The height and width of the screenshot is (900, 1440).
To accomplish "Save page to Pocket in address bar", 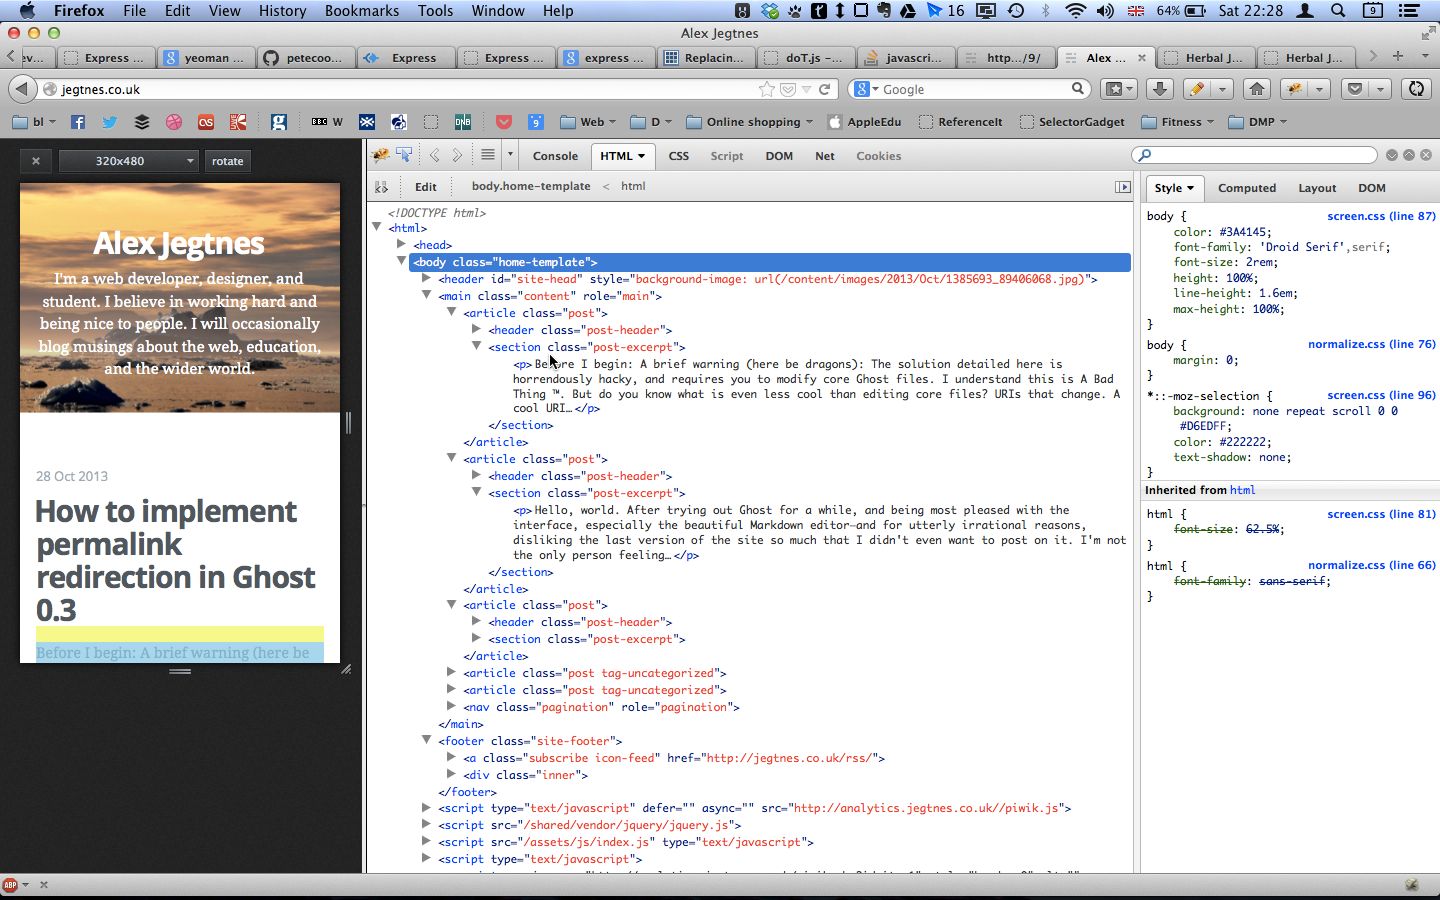I will pos(788,89).
